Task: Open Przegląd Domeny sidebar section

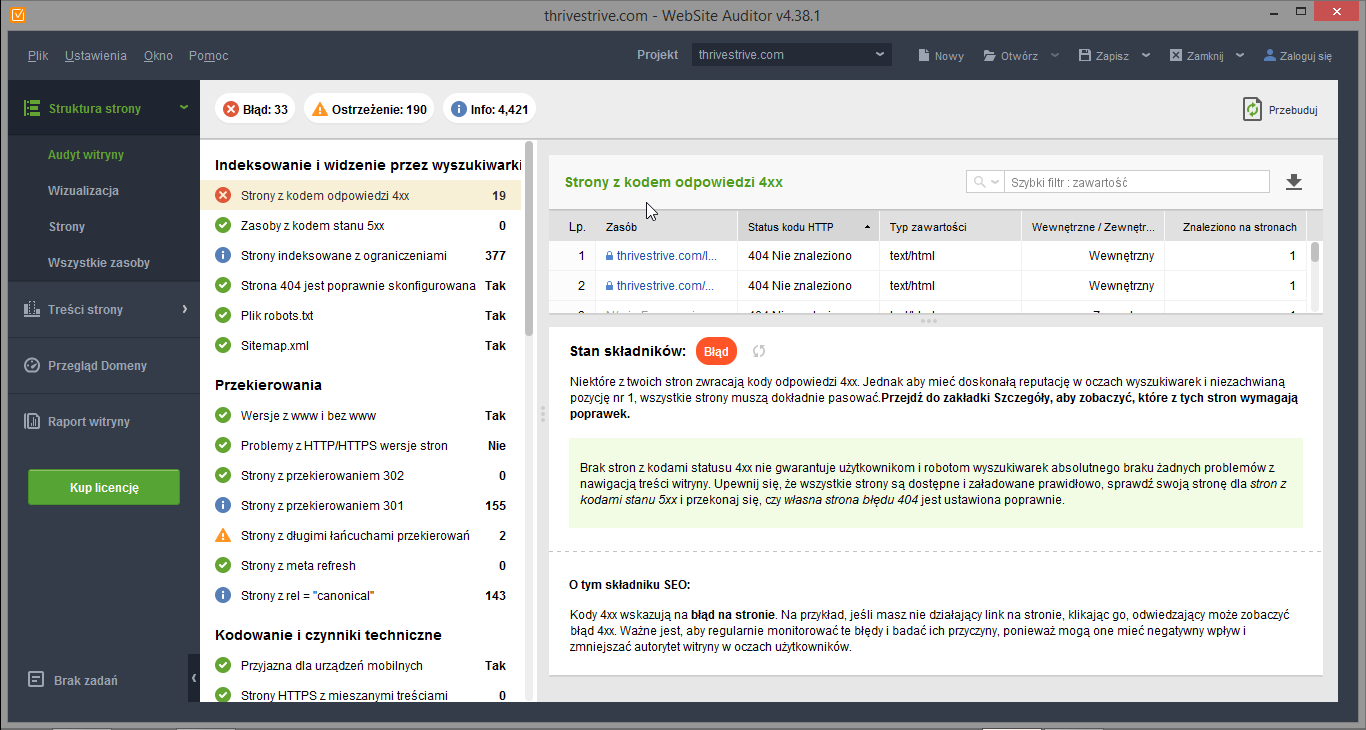Action: (97, 366)
